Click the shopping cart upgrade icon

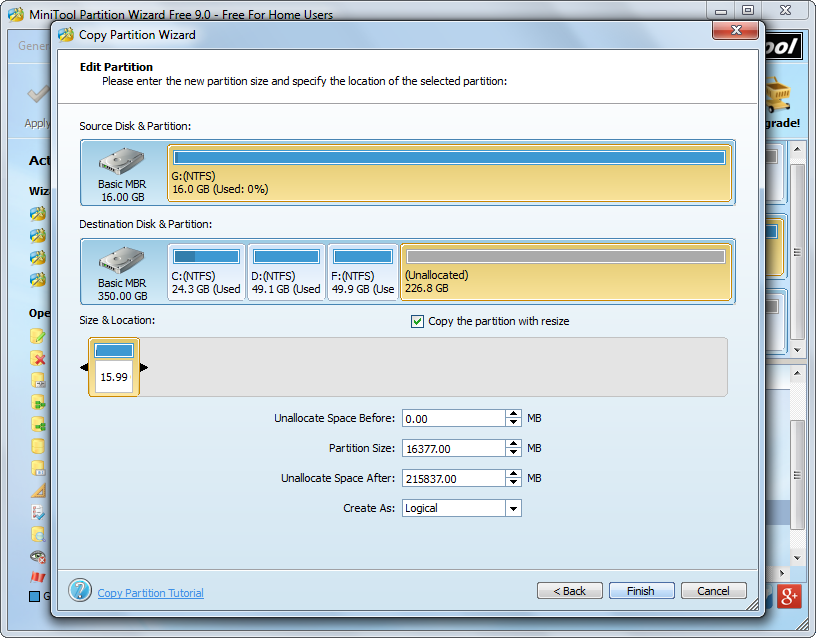coord(777,95)
